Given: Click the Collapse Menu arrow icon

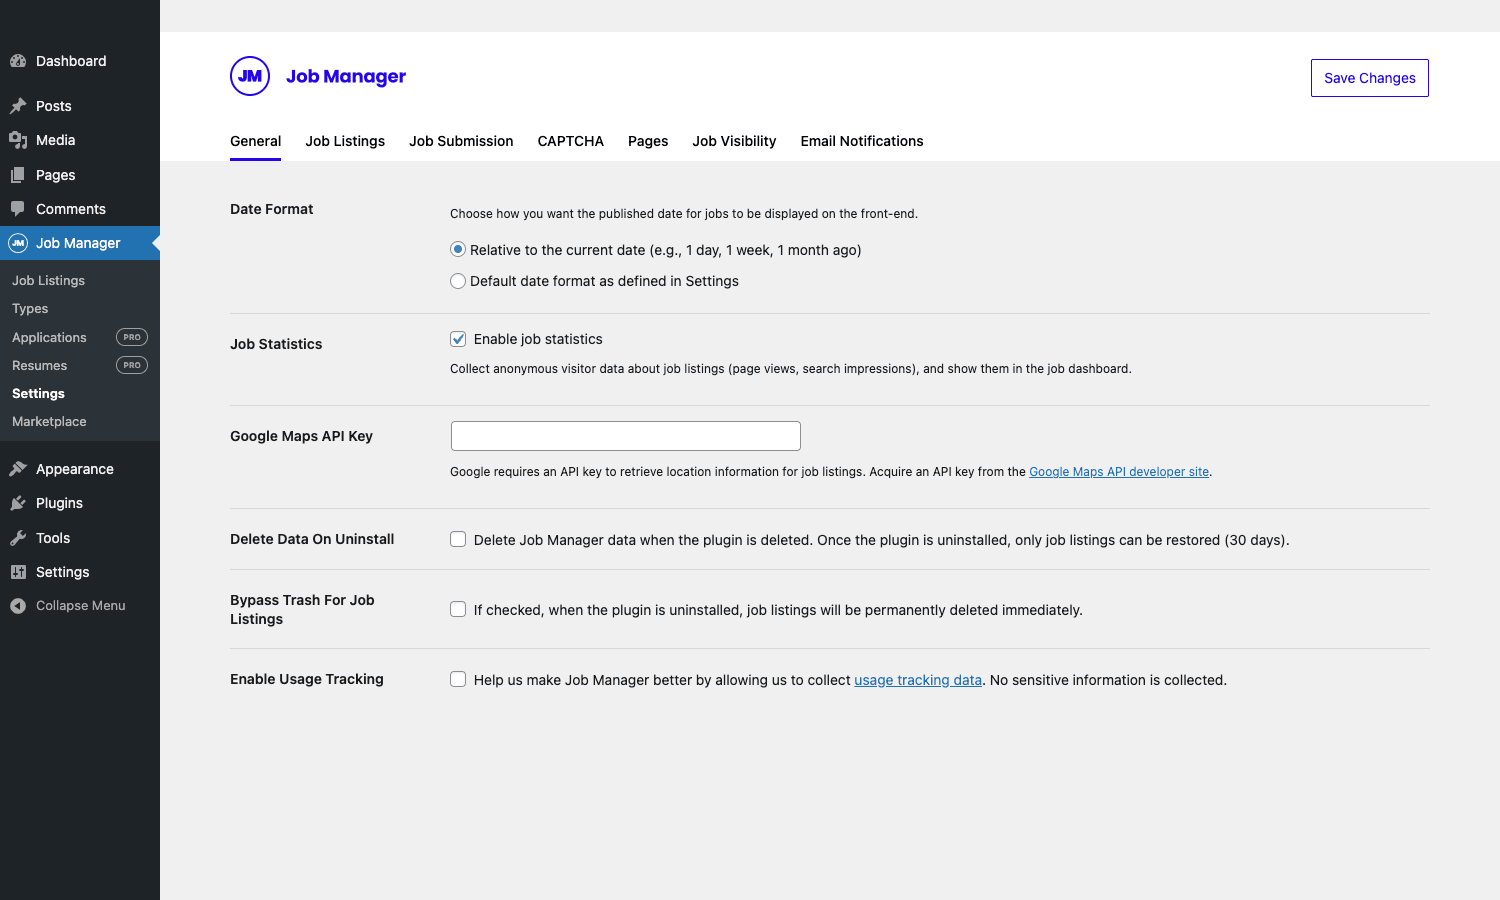Looking at the screenshot, I should pyautogui.click(x=18, y=606).
